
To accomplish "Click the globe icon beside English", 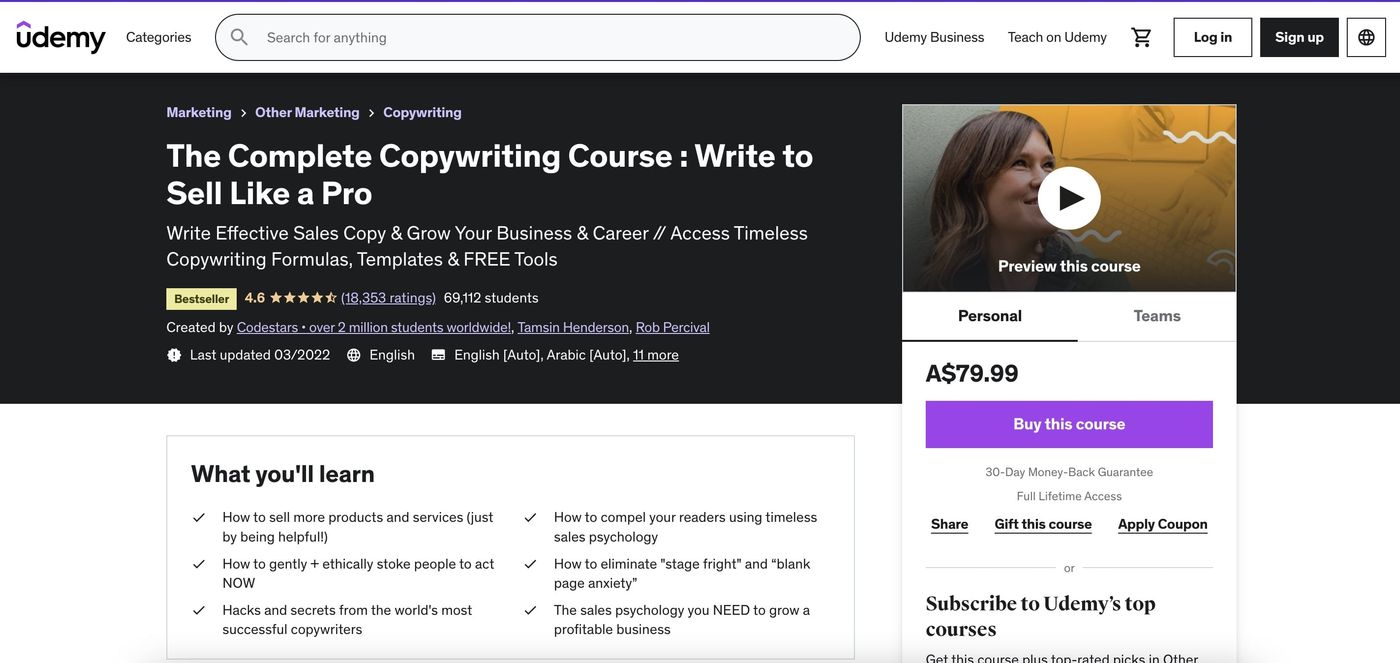I will click(354, 355).
